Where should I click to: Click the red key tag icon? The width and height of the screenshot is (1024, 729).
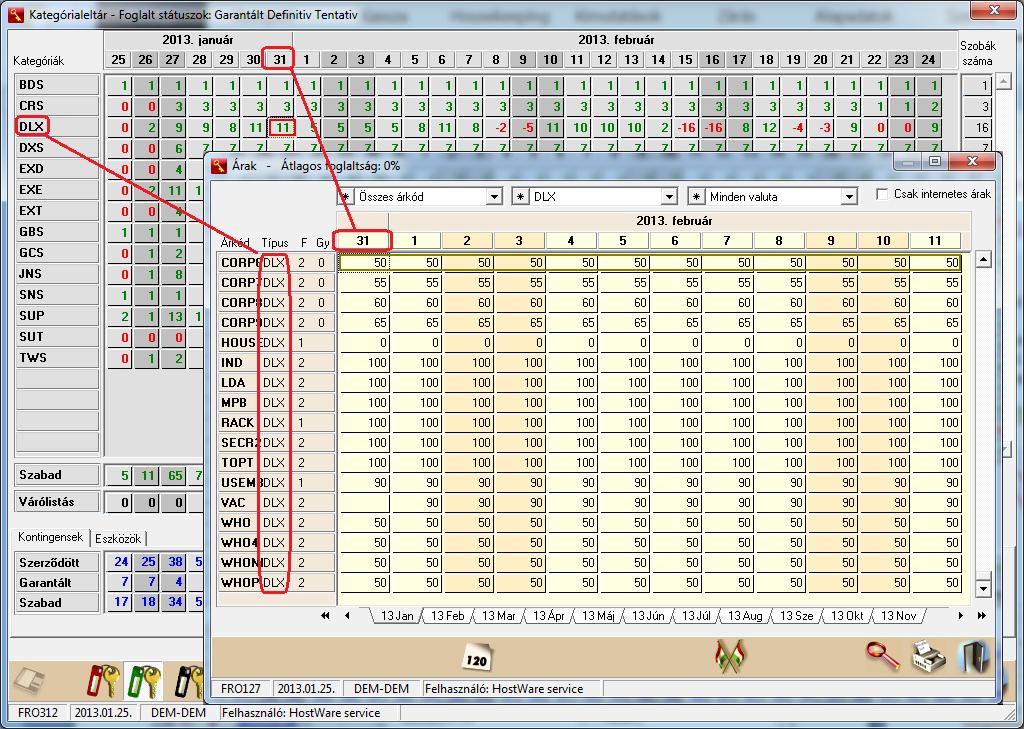[104, 681]
